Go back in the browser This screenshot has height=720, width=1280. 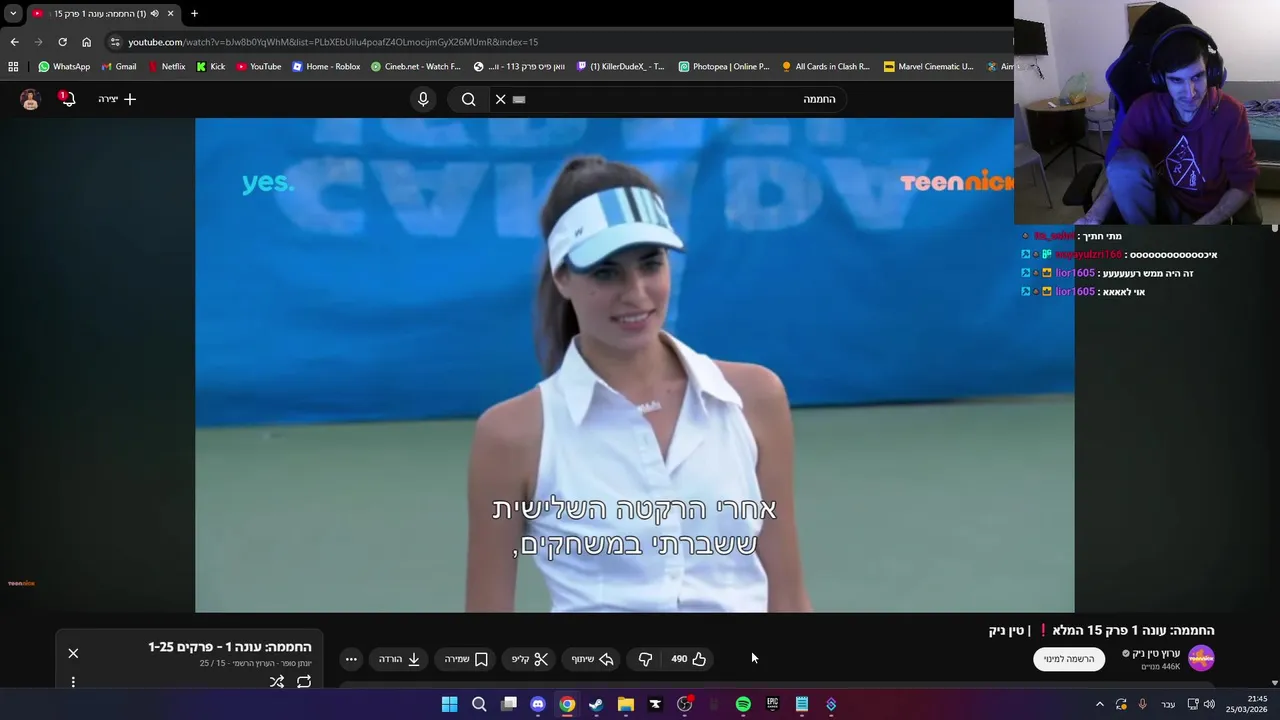click(x=14, y=42)
